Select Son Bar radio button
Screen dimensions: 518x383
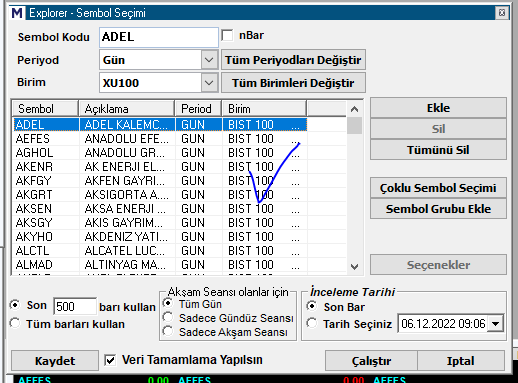click(312, 306)
